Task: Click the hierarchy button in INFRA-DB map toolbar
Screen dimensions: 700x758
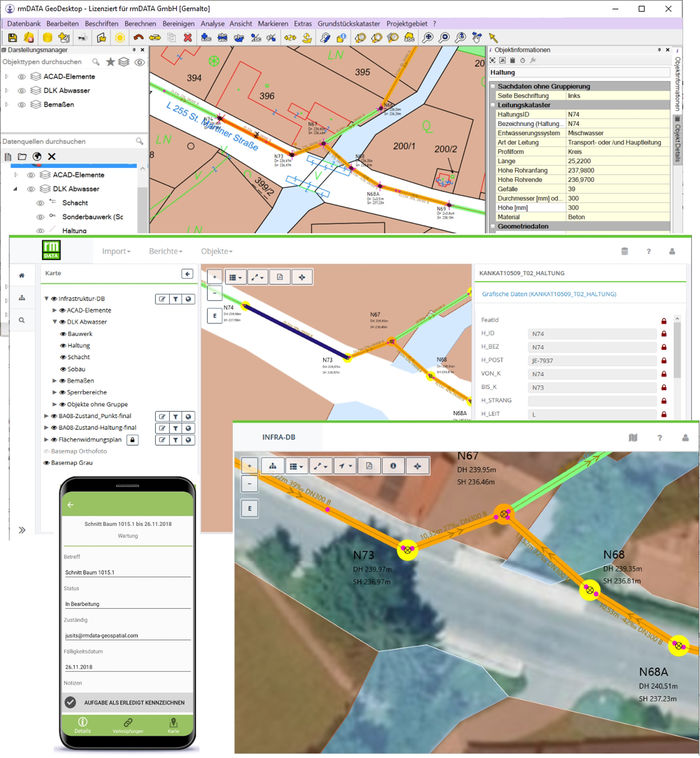Action: (273, 466)
